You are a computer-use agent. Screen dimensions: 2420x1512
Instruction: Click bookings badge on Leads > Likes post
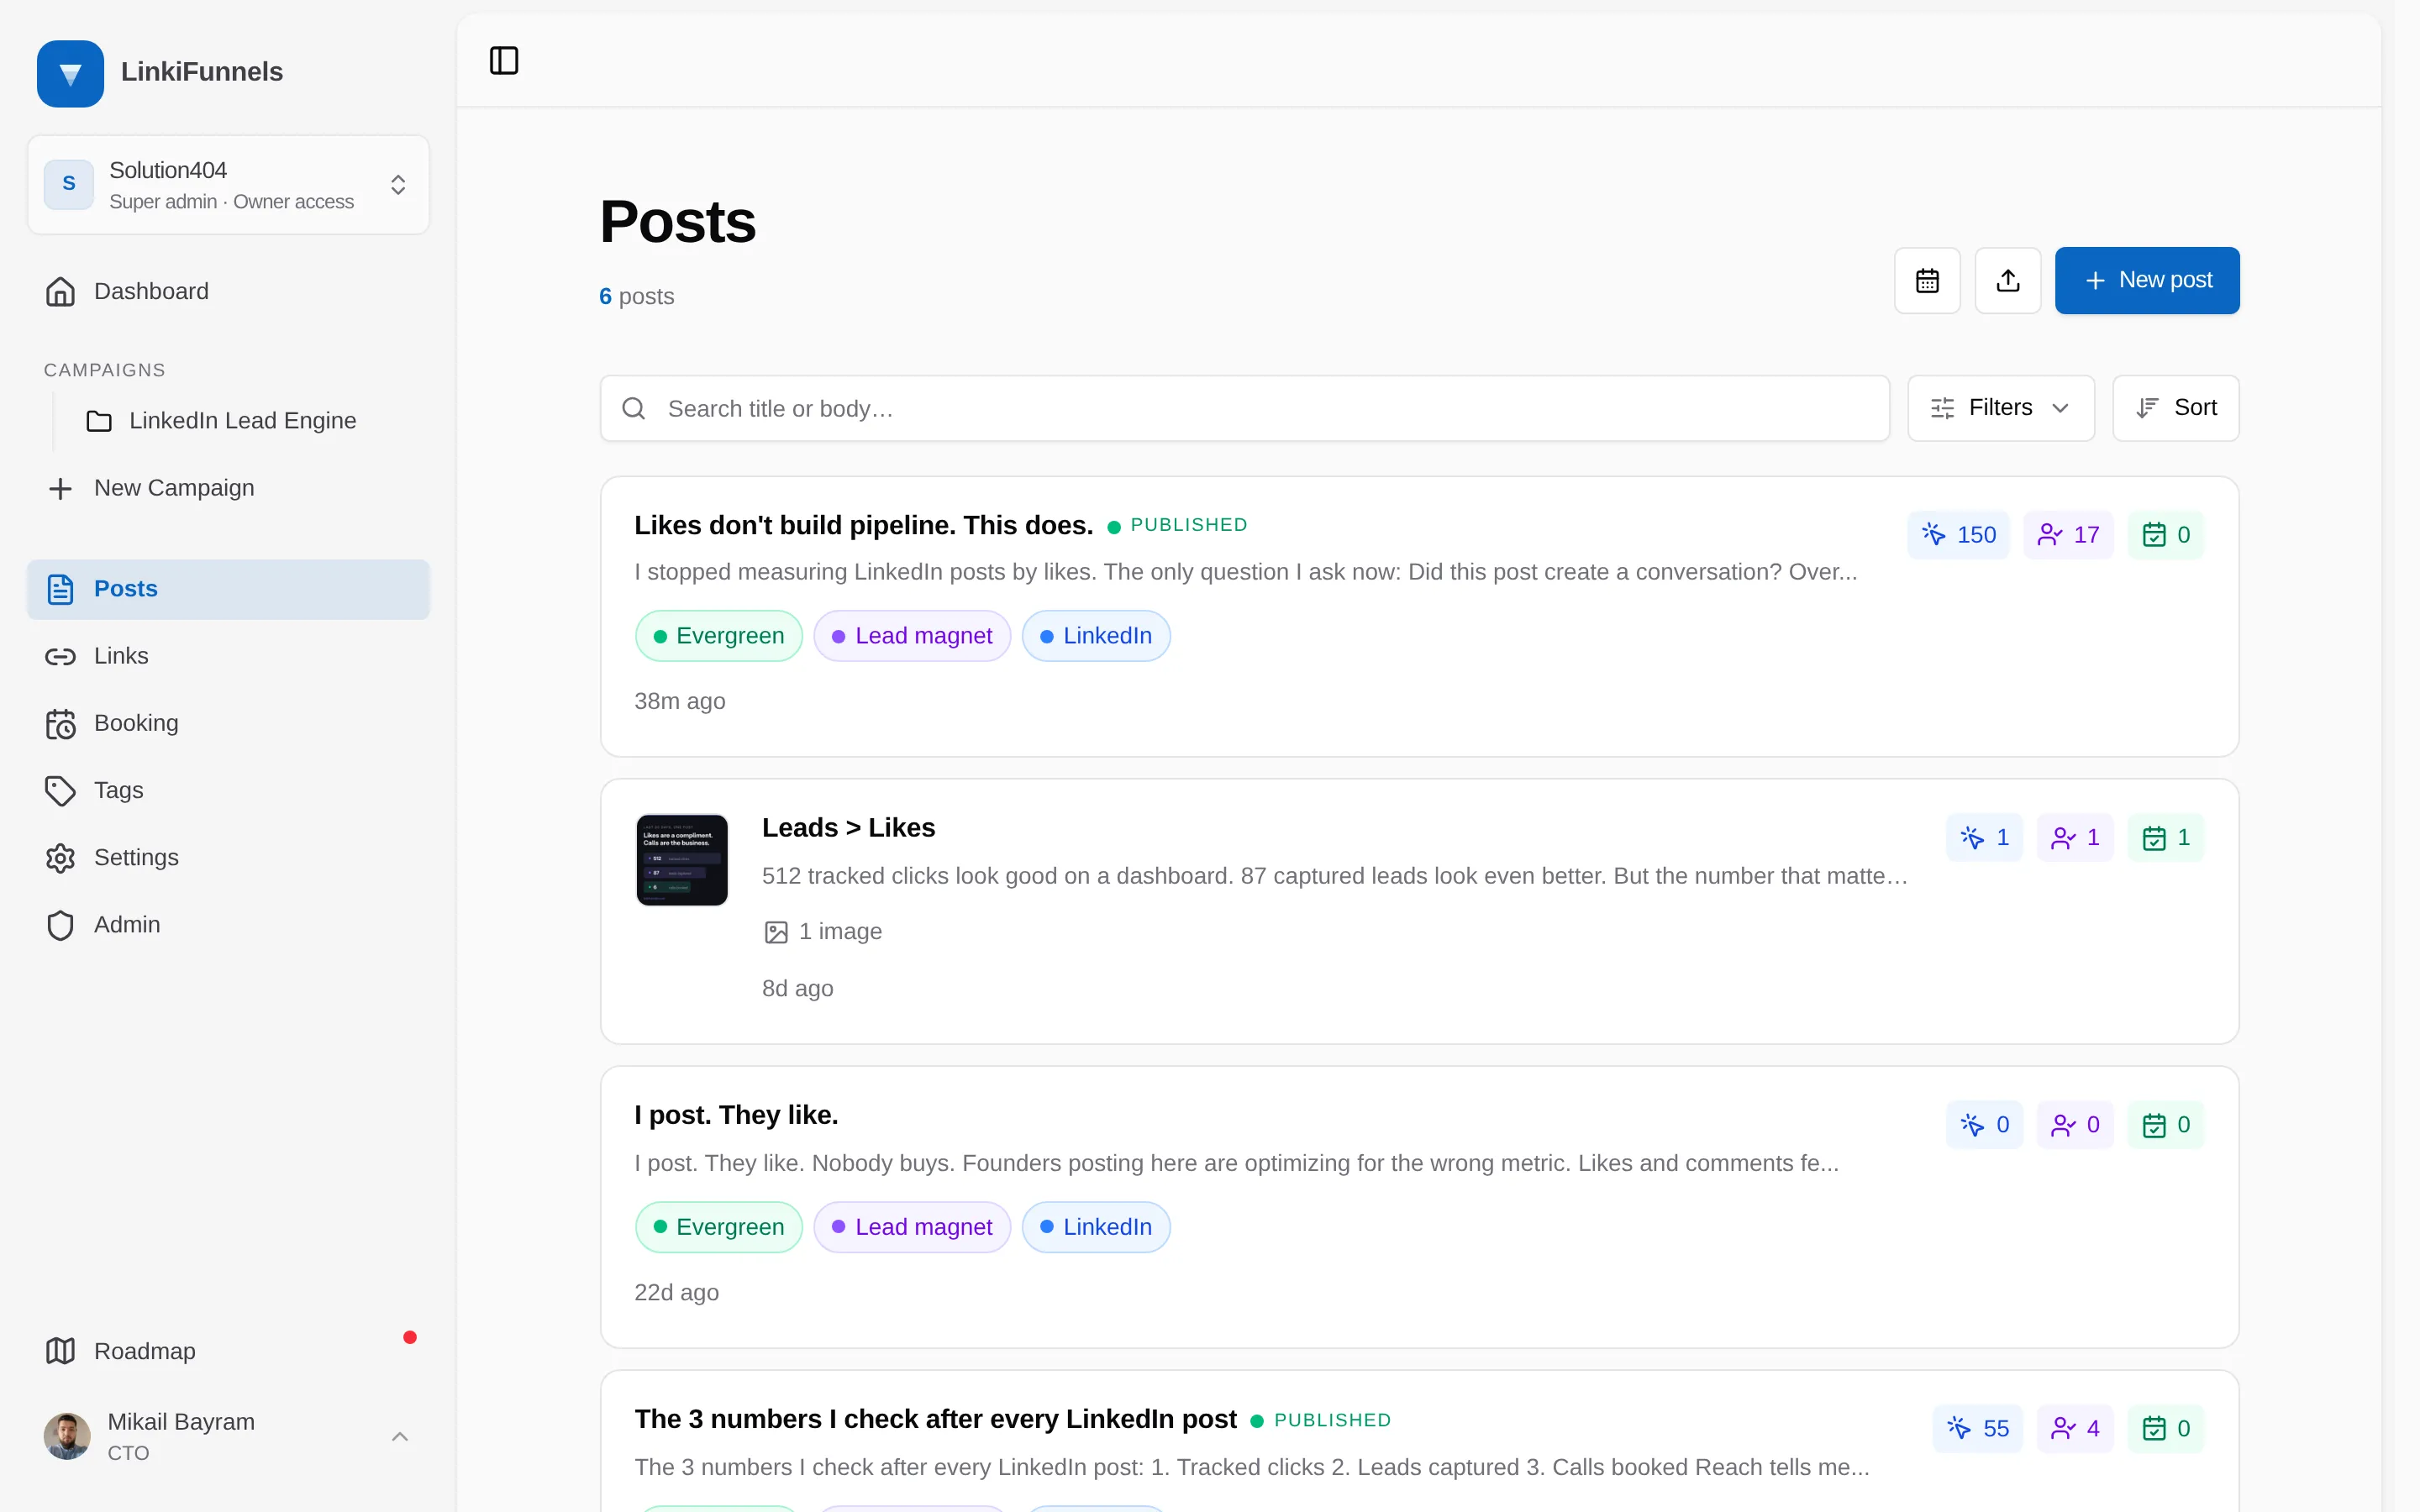(2165, 838)
